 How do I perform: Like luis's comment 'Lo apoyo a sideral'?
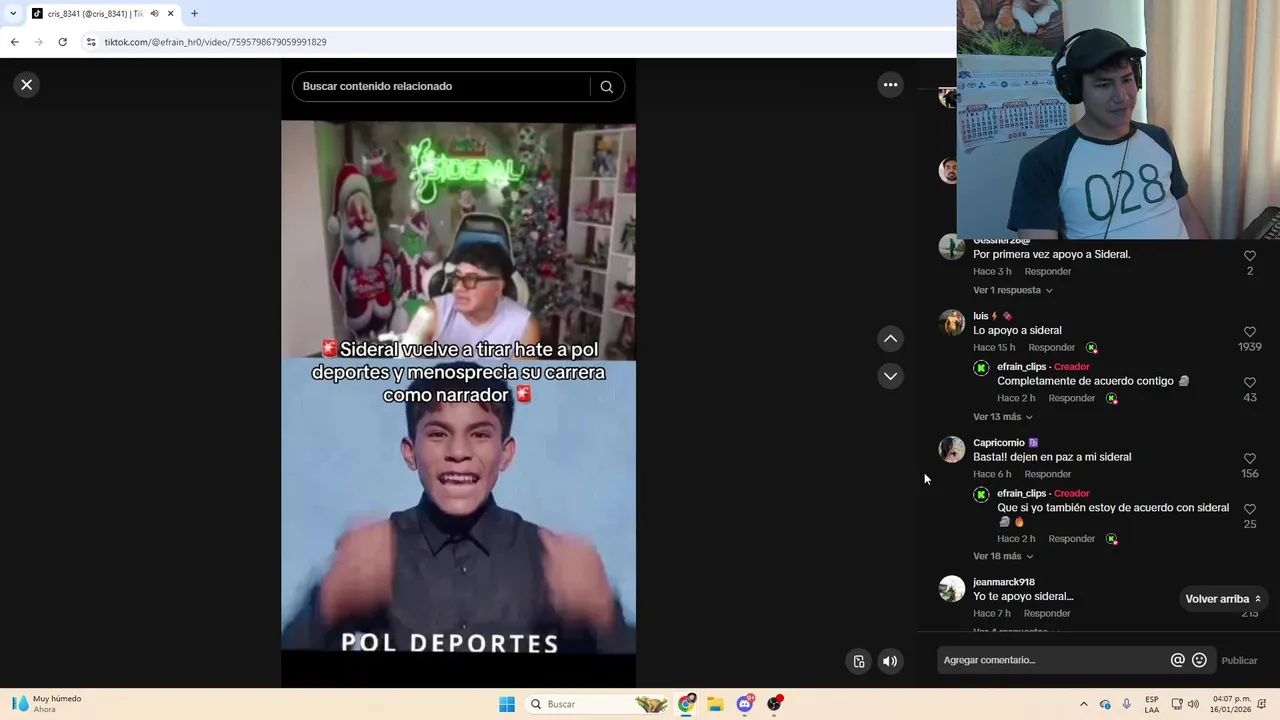click(1250, 332)
